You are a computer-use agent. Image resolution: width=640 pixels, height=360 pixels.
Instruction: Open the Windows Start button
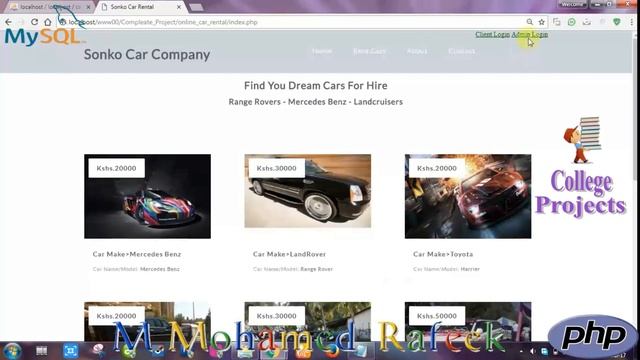(12, 351)
